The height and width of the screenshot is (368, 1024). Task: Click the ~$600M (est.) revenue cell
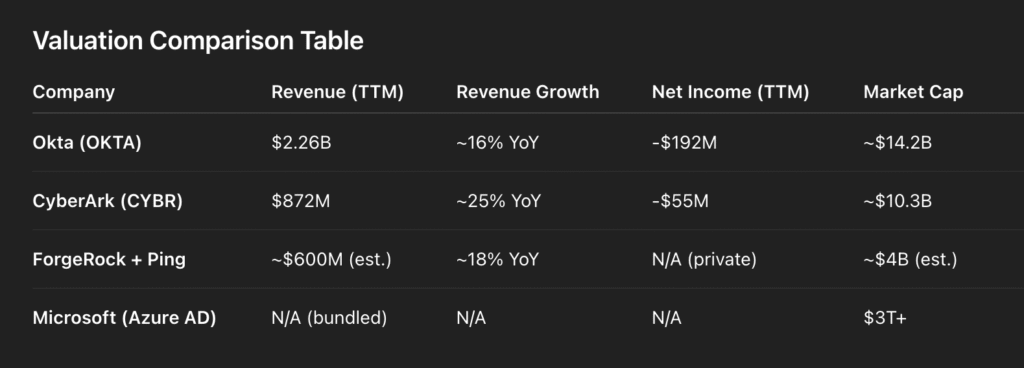pos(331,259)
